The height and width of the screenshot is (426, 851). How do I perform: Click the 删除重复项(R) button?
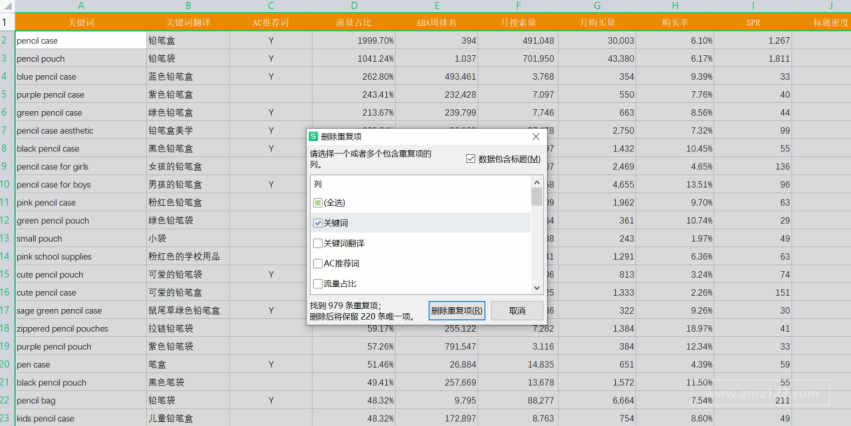[456, 311]
